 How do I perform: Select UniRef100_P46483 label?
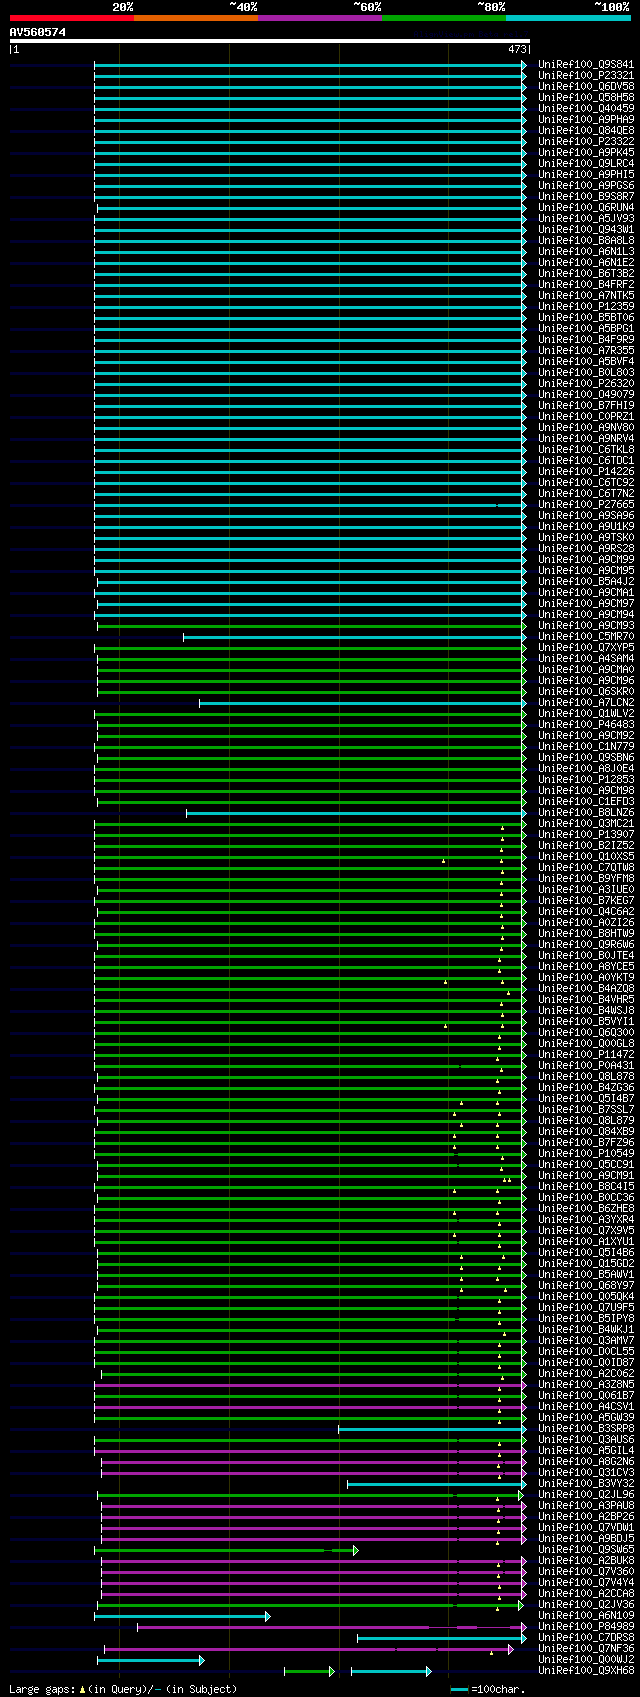click(586, 724)
